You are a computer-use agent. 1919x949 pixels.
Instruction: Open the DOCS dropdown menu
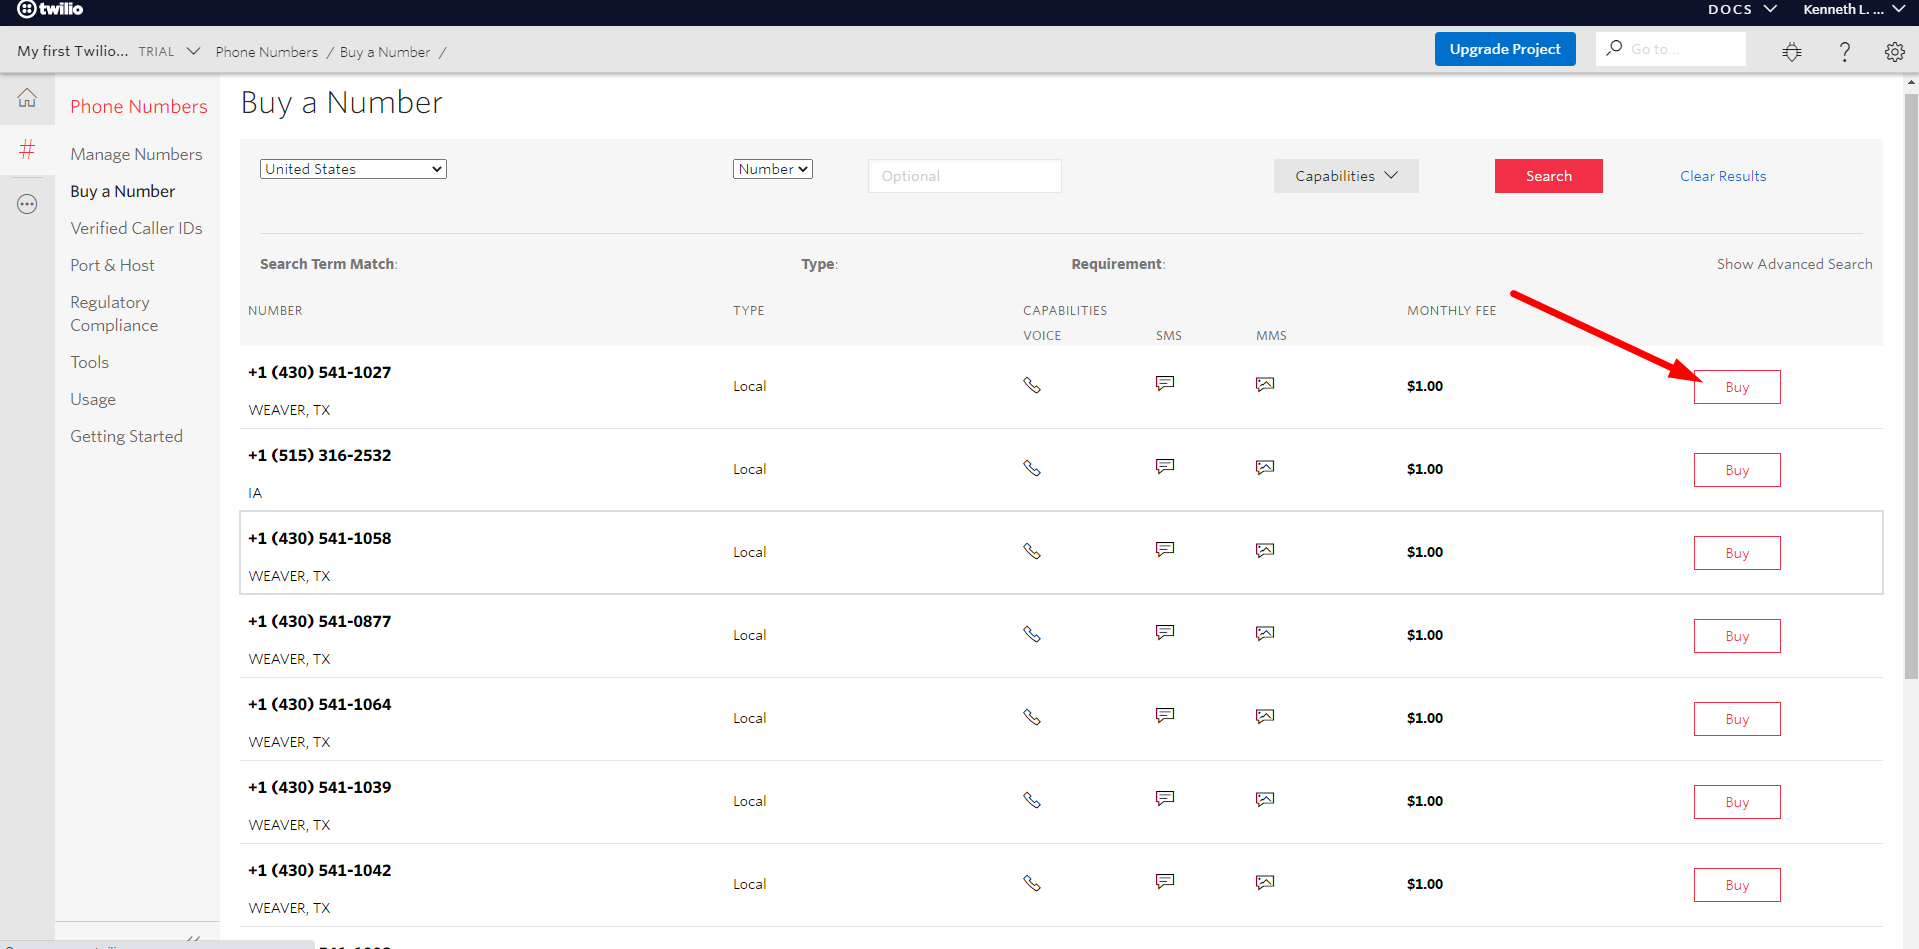click(x=1742, y=9)
